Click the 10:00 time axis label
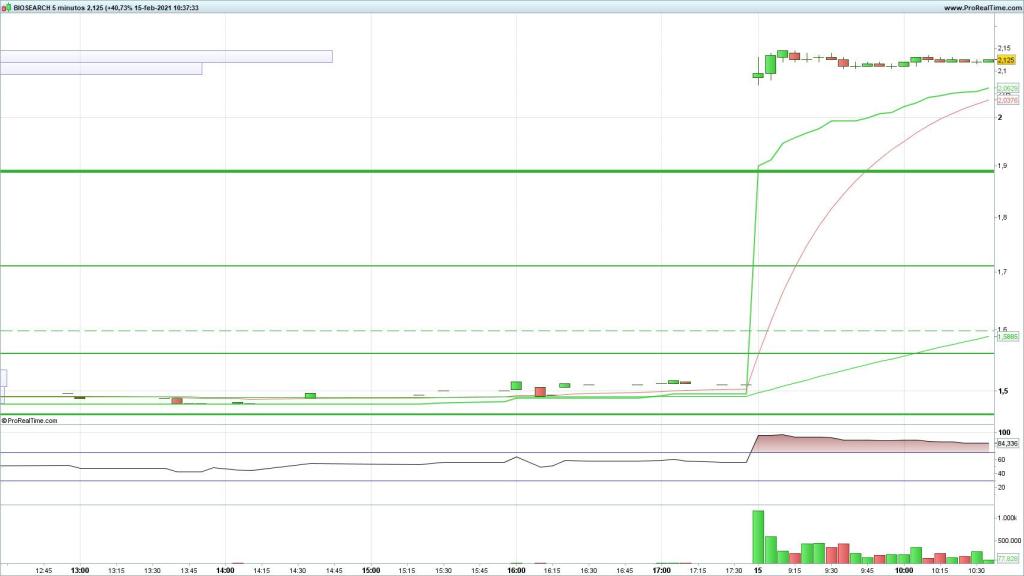 pos(903,571)
